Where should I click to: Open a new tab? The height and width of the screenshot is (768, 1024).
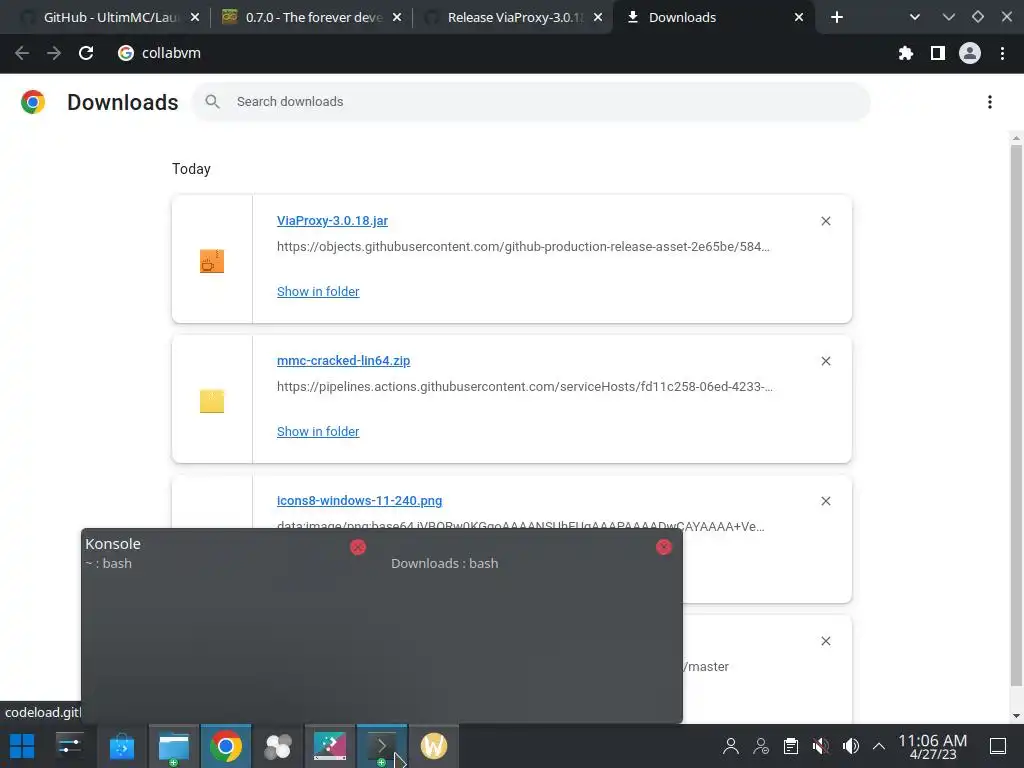[x=837, y=17]
